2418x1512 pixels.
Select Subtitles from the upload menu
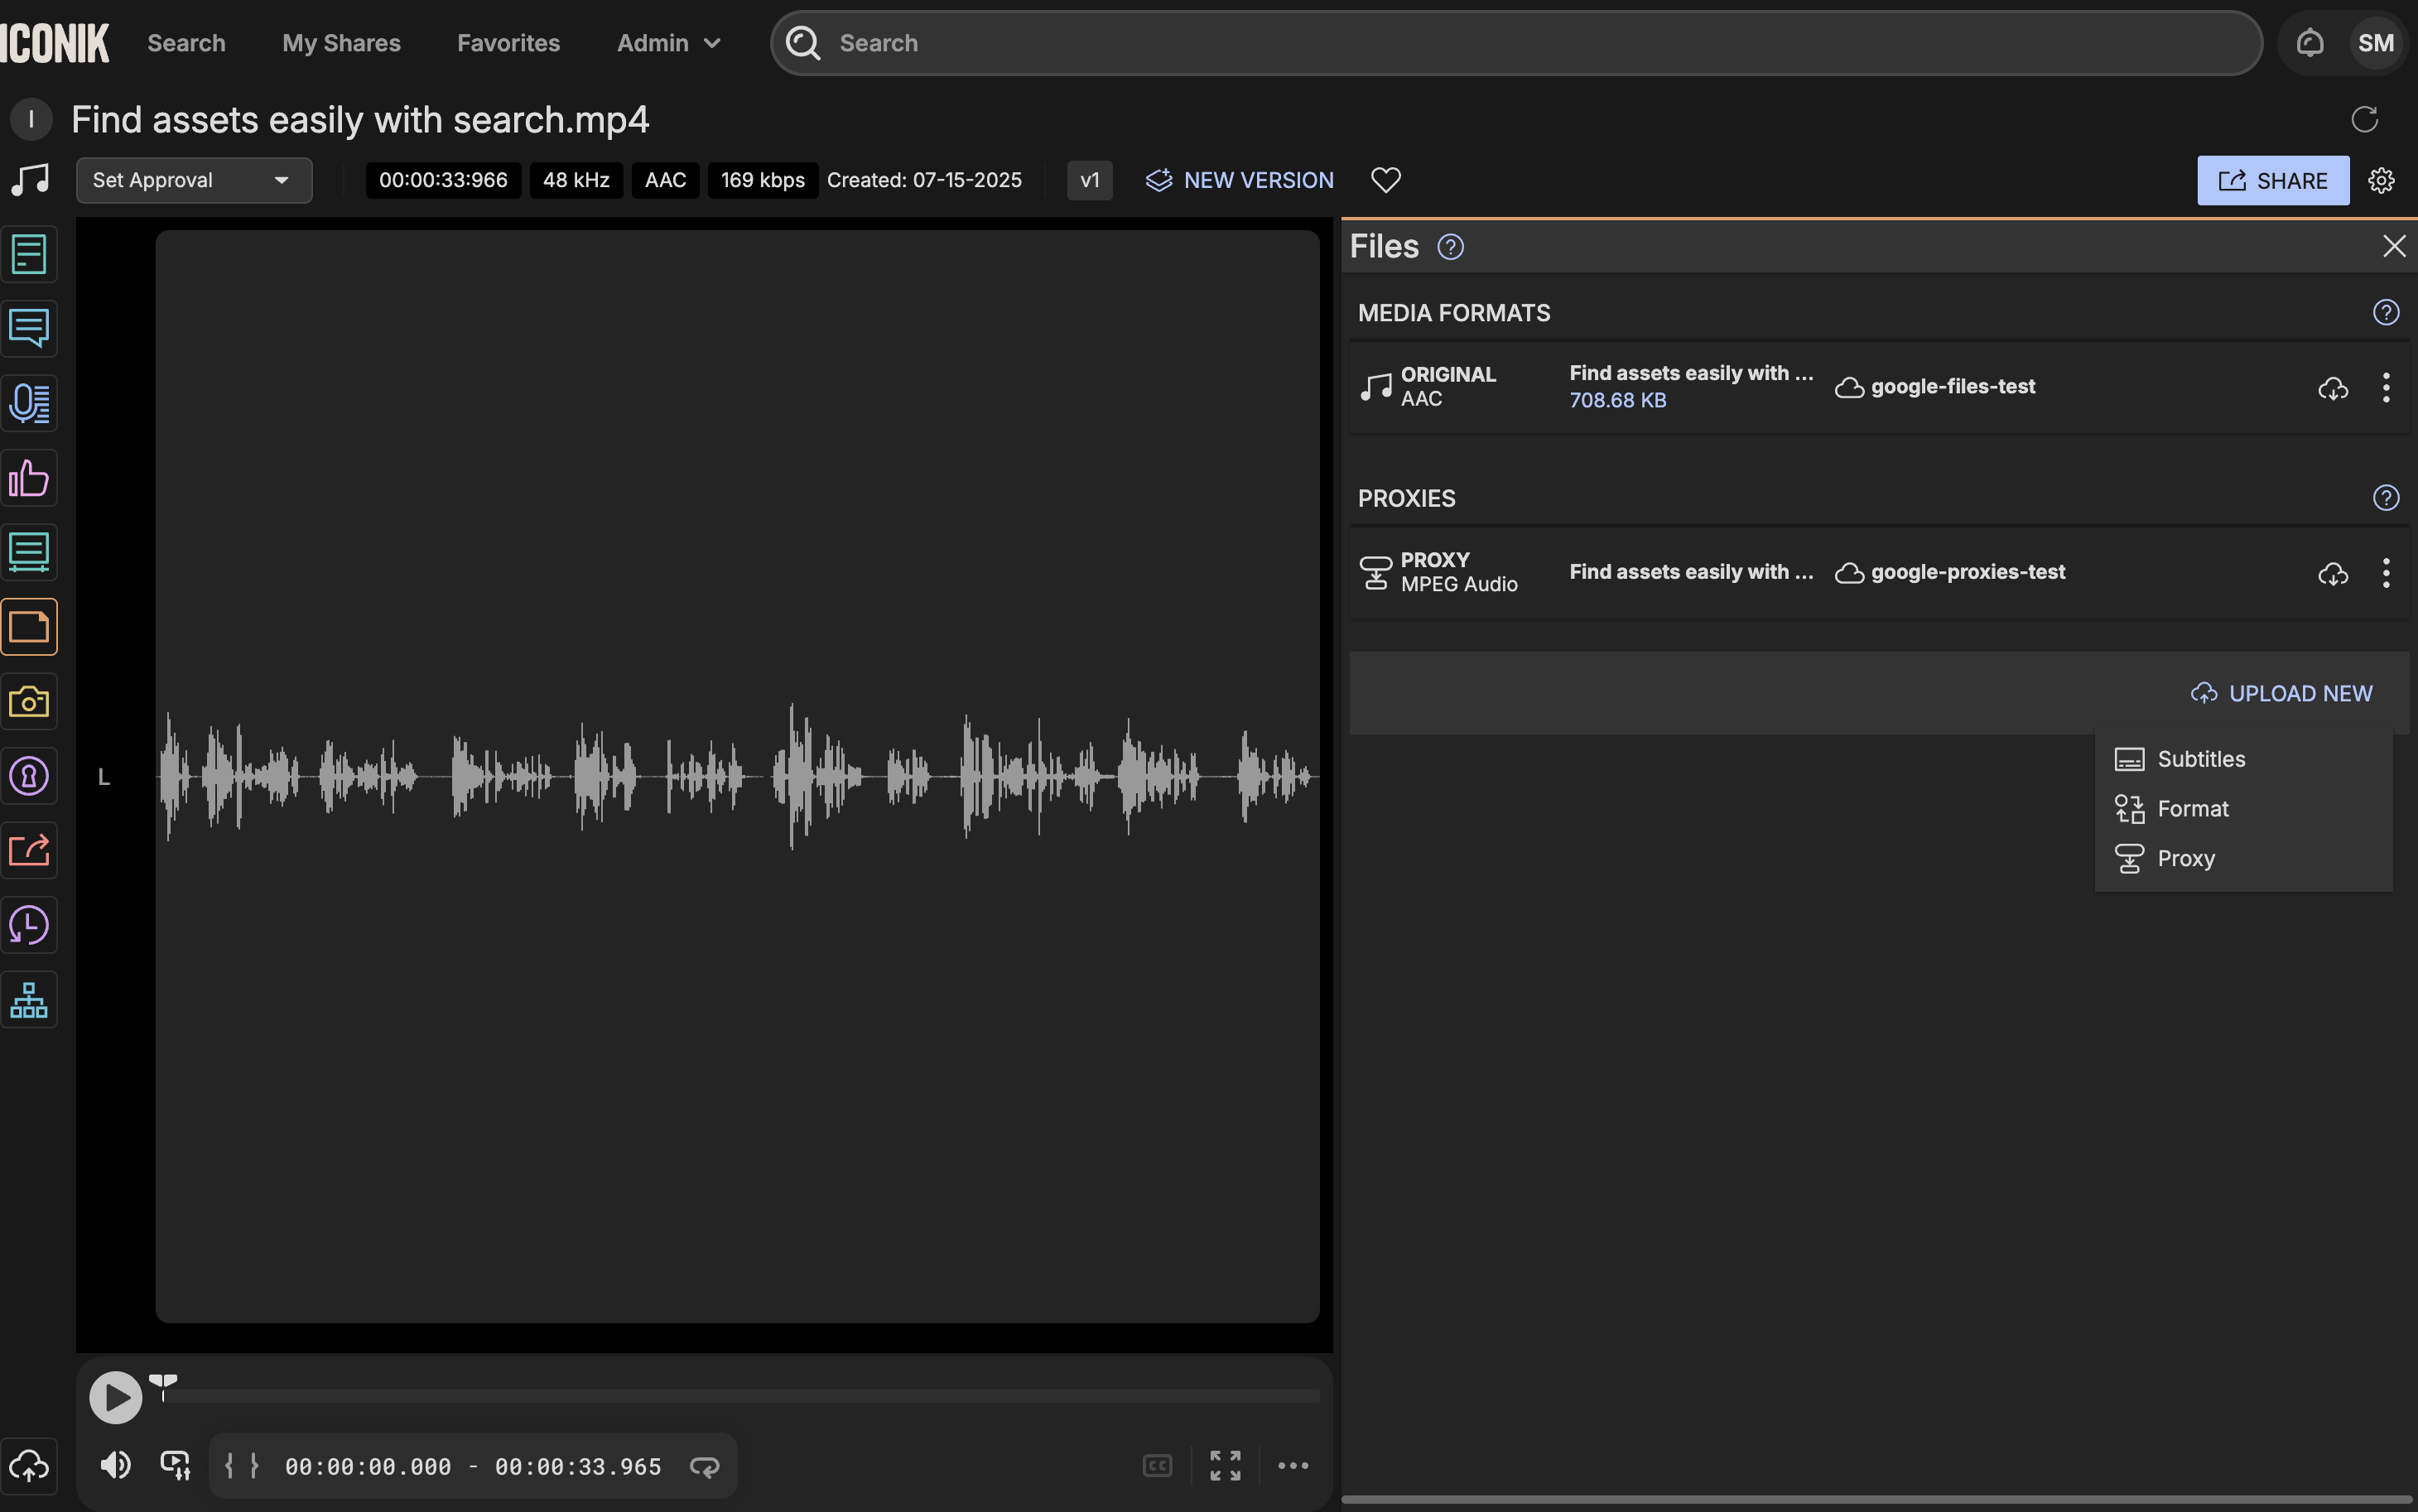pyautogui.click(x=2200, y=759)
